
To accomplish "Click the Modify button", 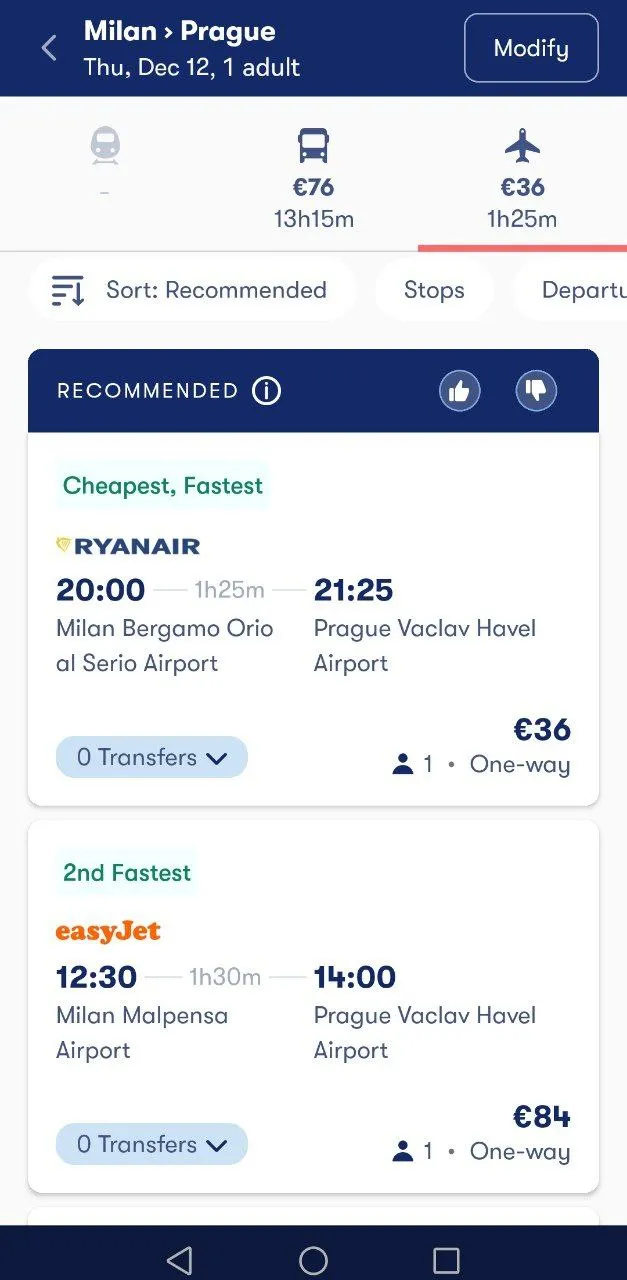I will pos(531,48).
